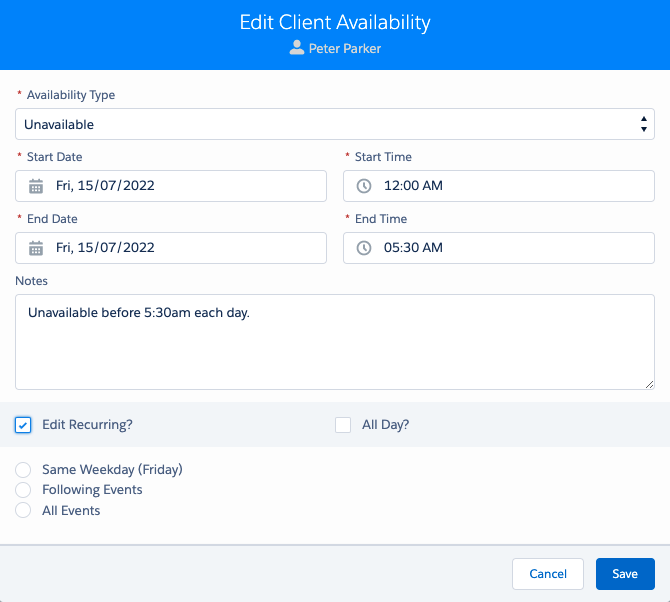Click inside the Notes text area

335,342
